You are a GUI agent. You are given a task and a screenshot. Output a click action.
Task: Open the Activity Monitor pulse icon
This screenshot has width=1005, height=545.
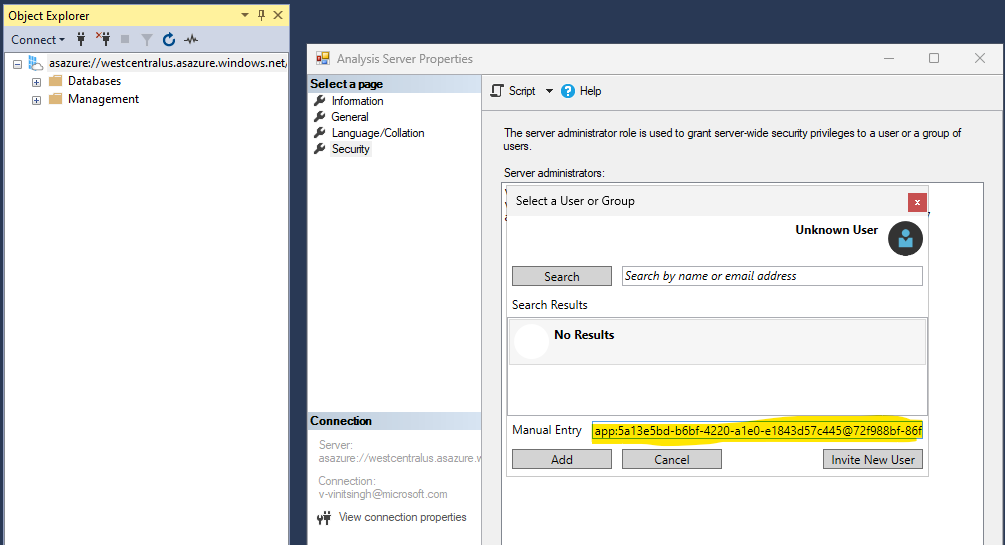[x=191, y=40]
